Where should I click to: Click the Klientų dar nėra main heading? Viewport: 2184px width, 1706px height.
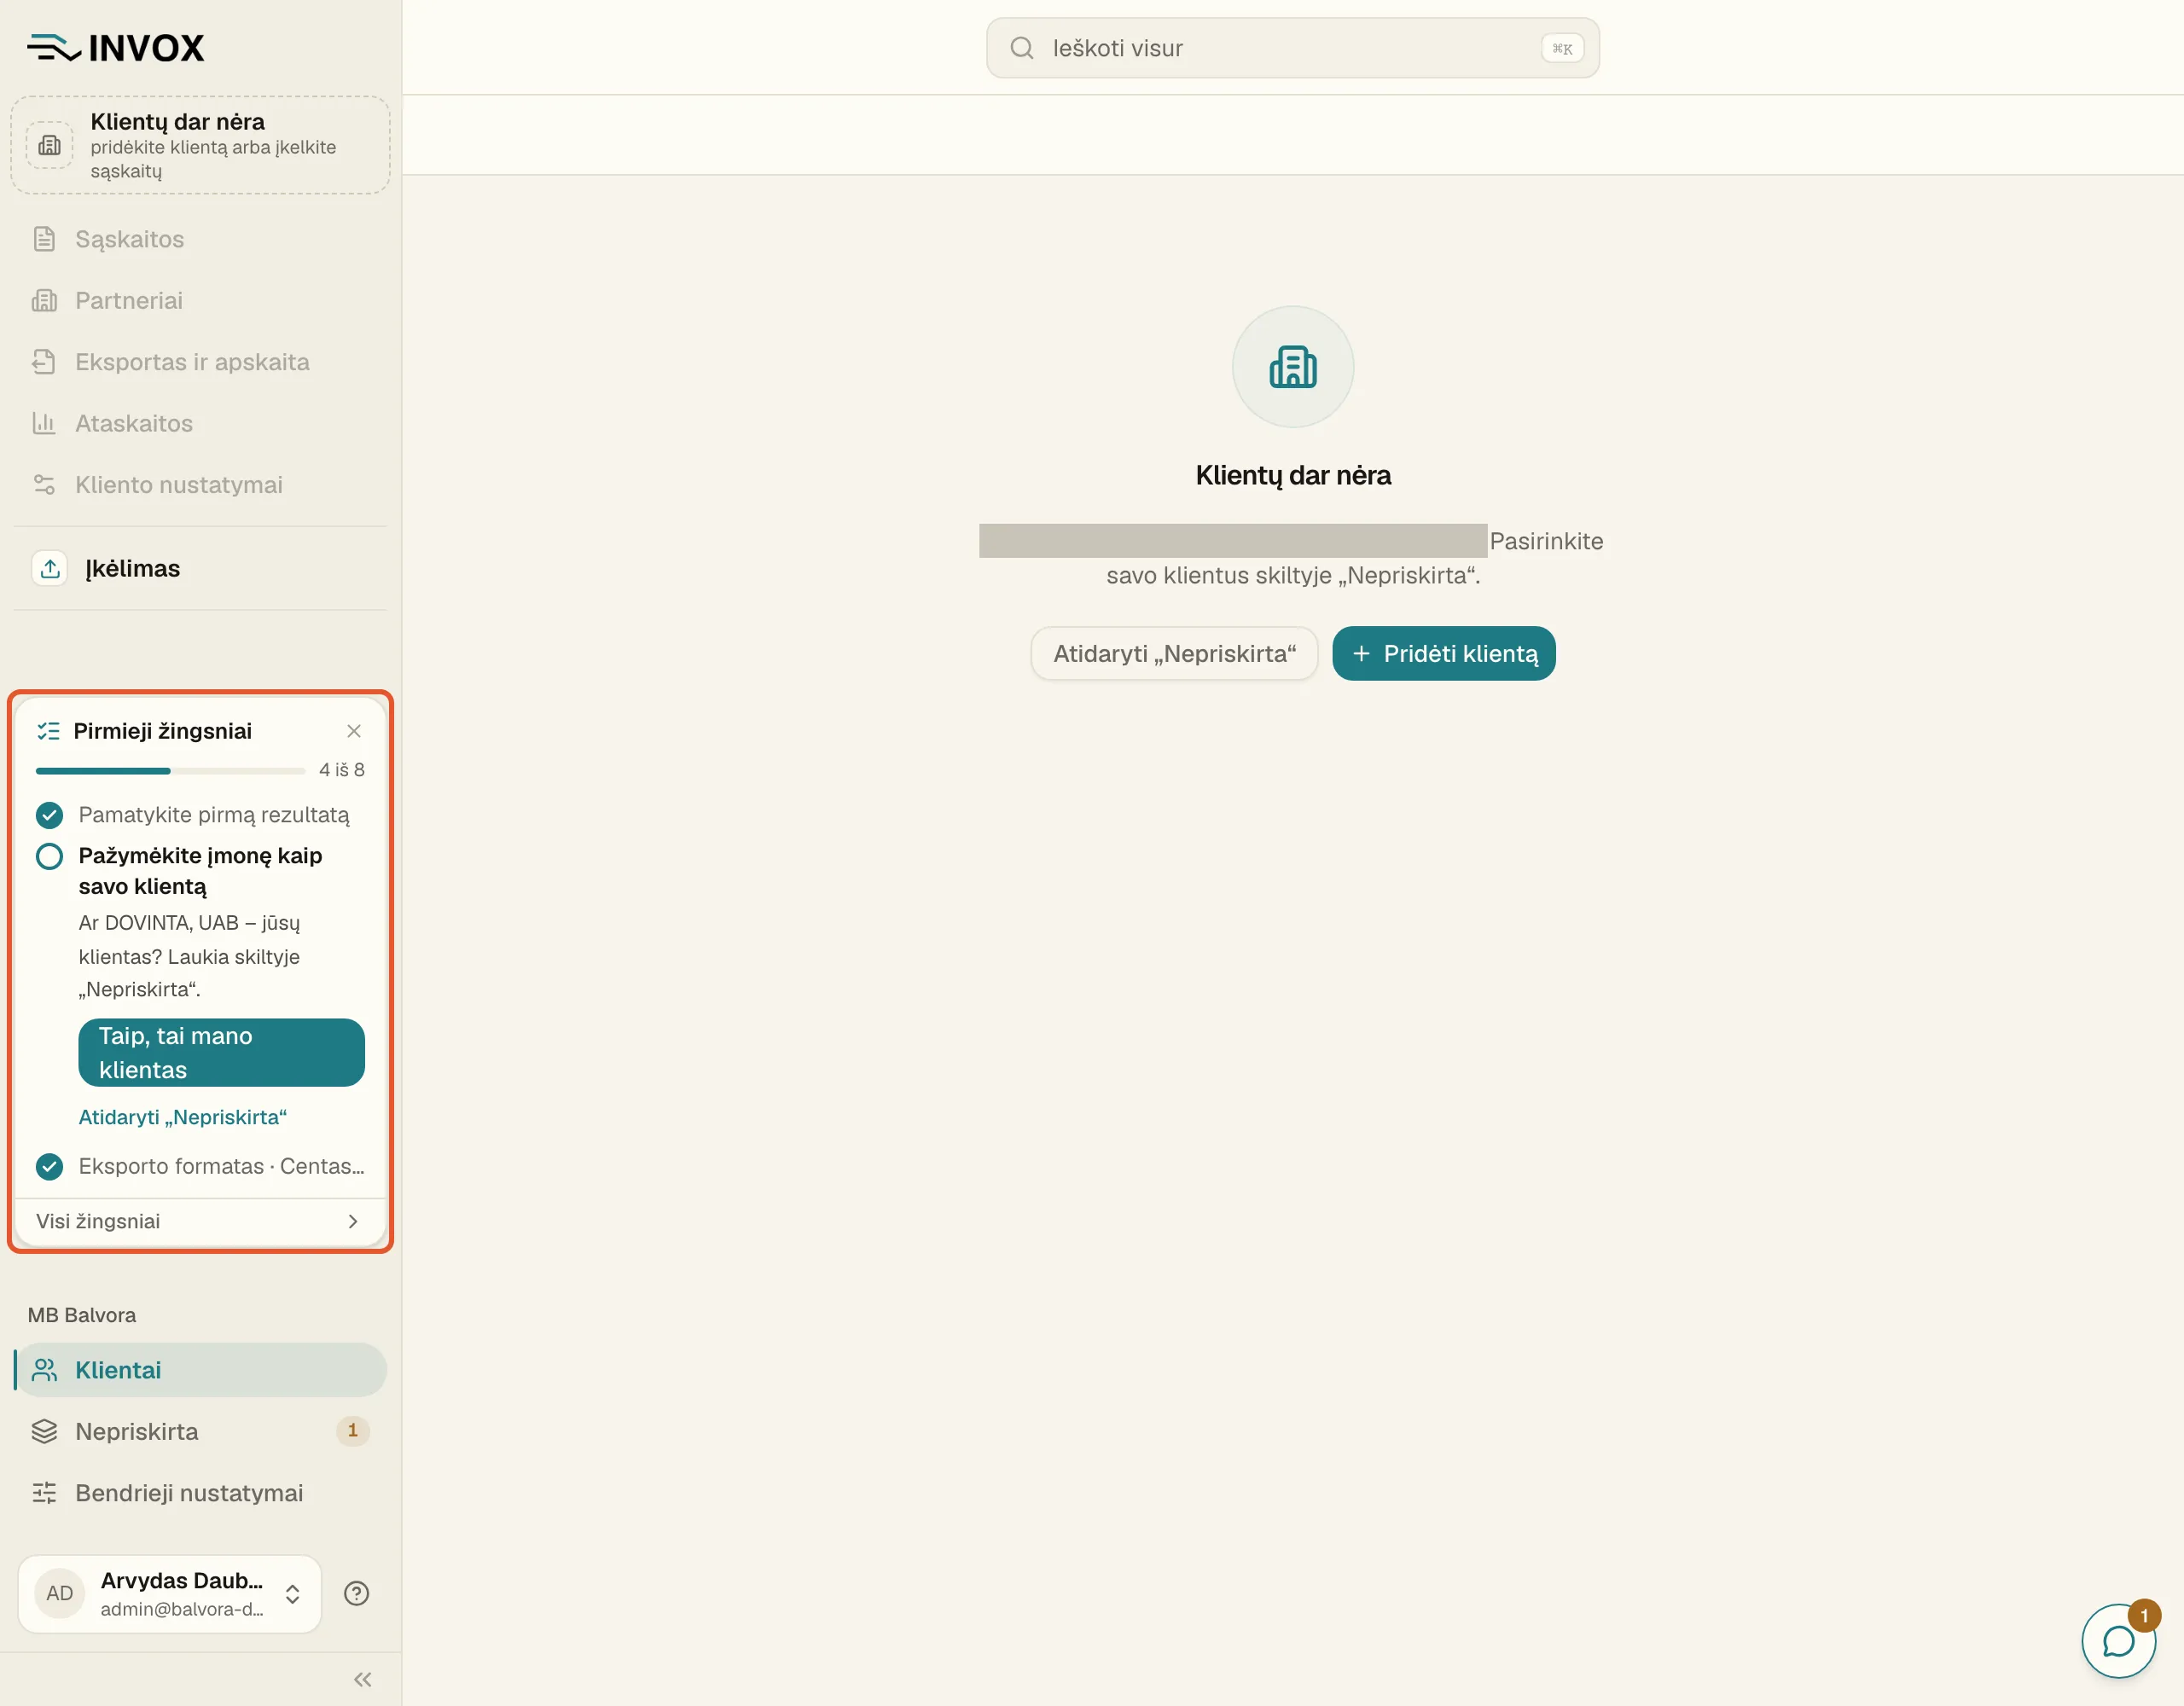click(x=1292, y=475)
